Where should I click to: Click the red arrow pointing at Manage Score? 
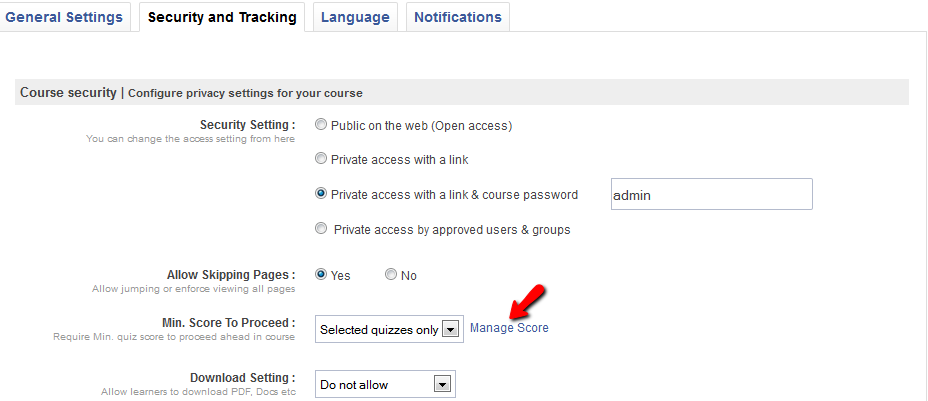pos(526,298)
